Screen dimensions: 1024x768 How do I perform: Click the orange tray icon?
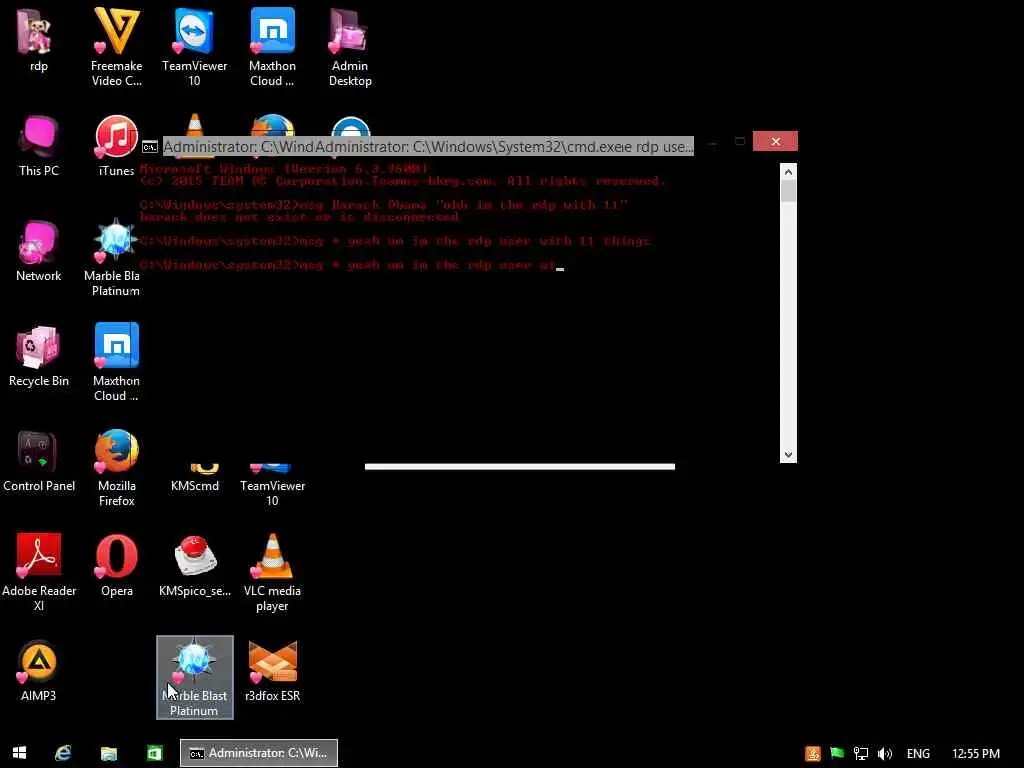(x=812, y=754)
